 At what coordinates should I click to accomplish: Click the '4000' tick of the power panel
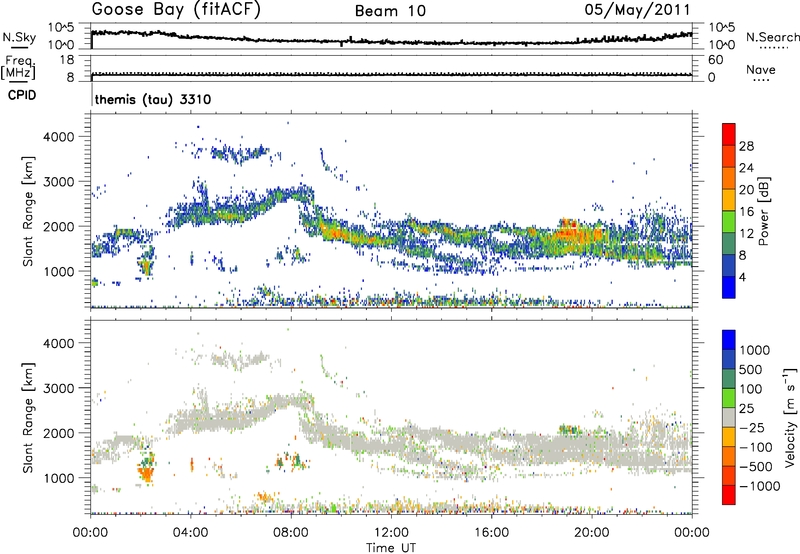click(x=58, y=137)
